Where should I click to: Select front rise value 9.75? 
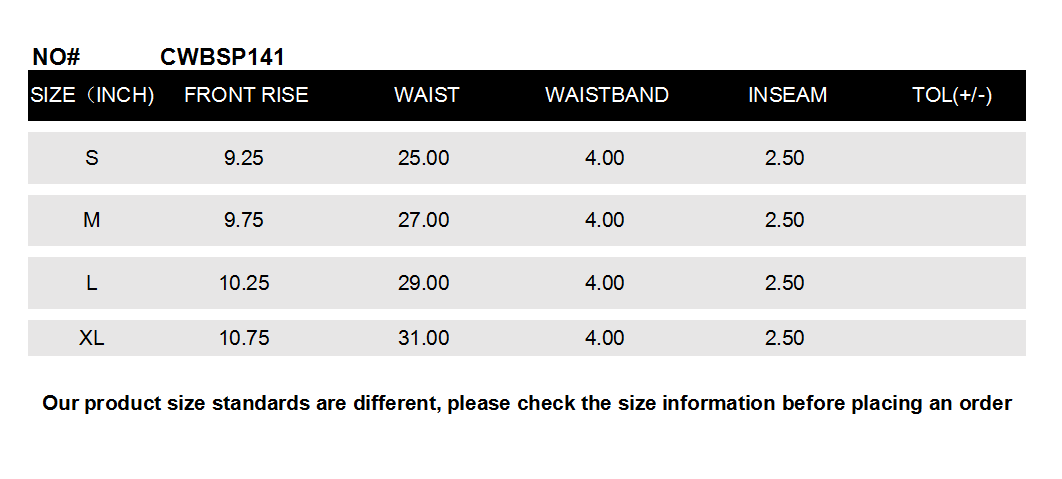pyautogui.click(x=244, y=220)
